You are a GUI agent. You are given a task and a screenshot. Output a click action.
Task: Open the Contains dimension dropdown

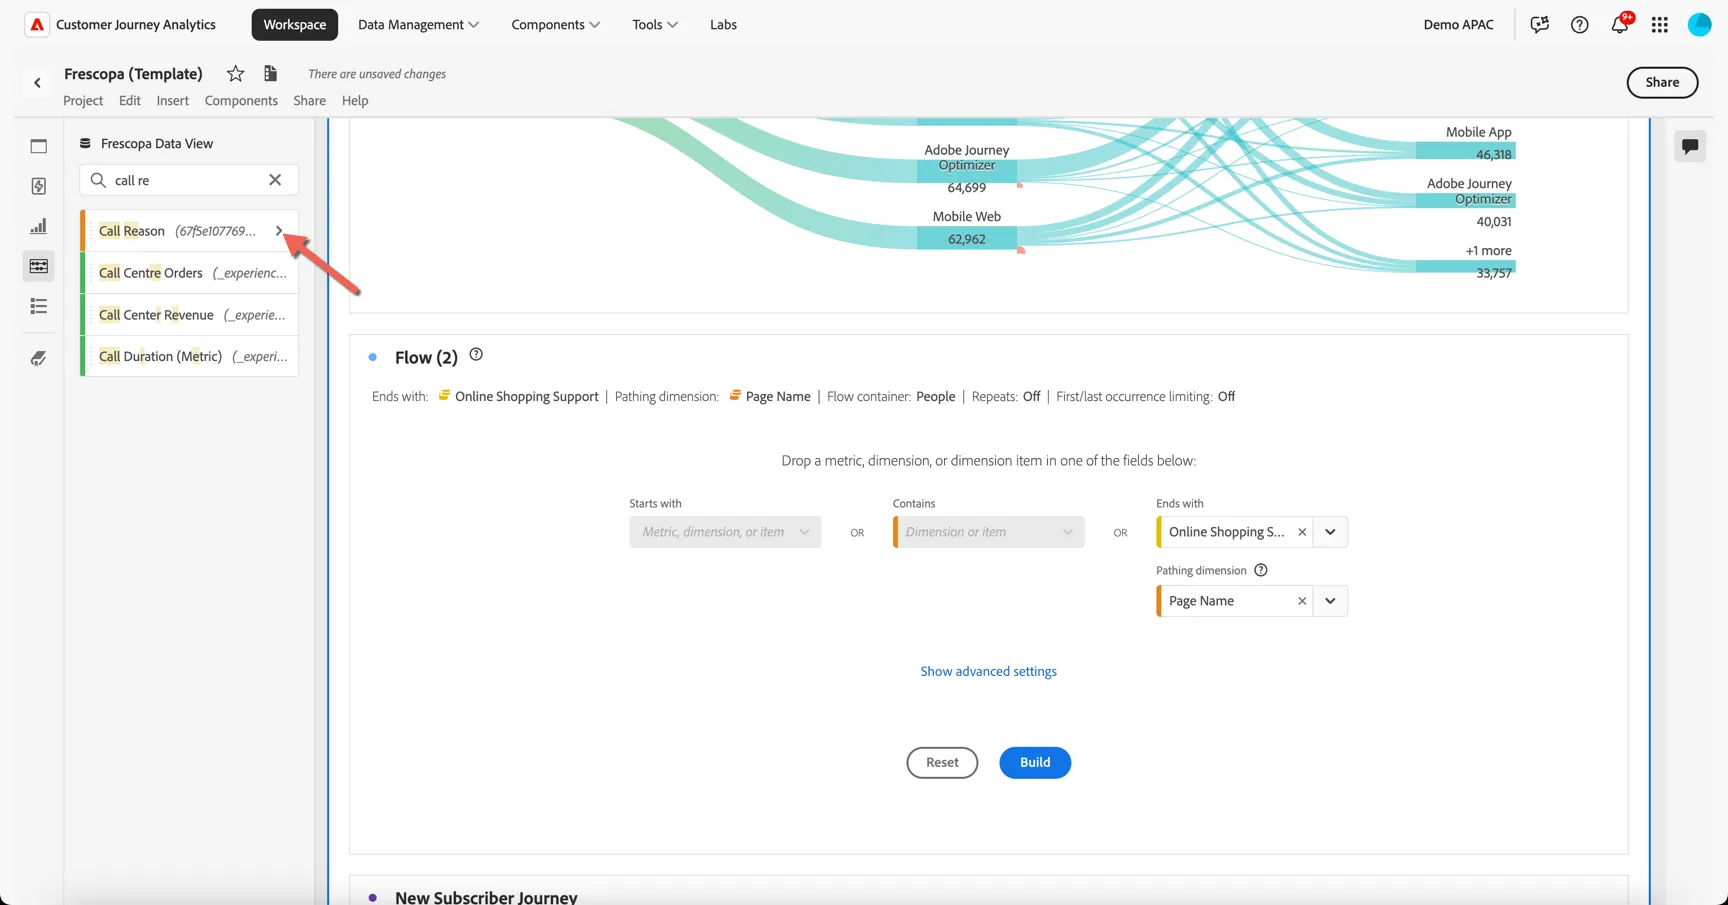(989, 532)
